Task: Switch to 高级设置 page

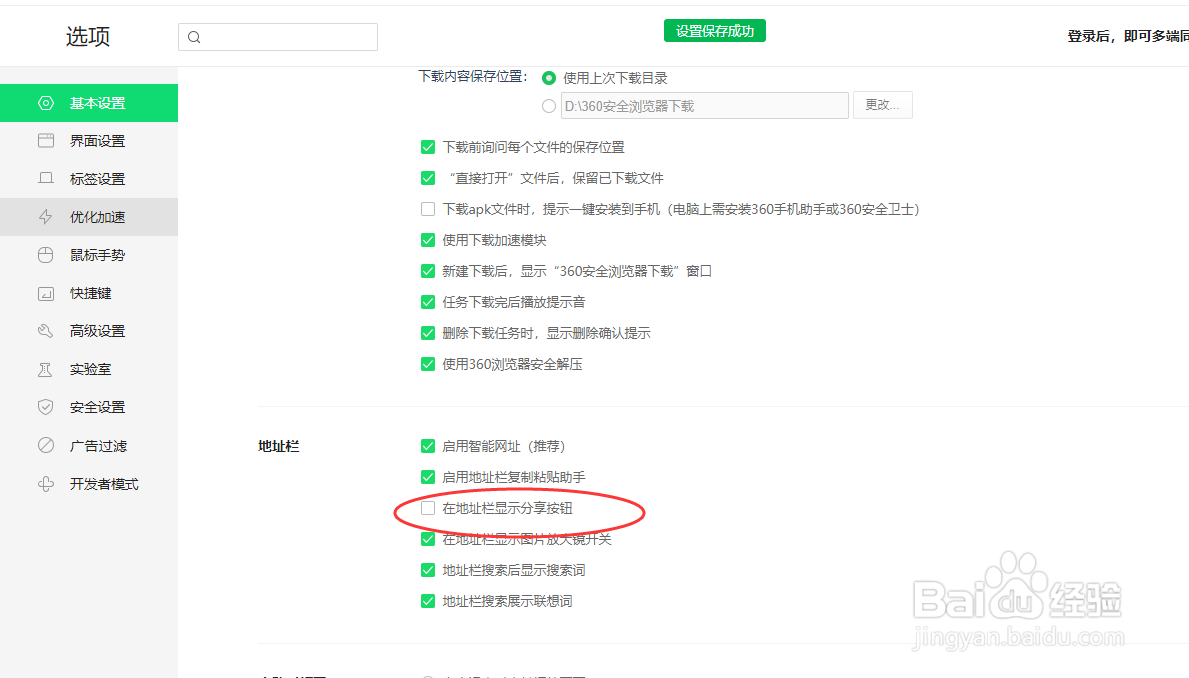Action: tap(89, 331)
